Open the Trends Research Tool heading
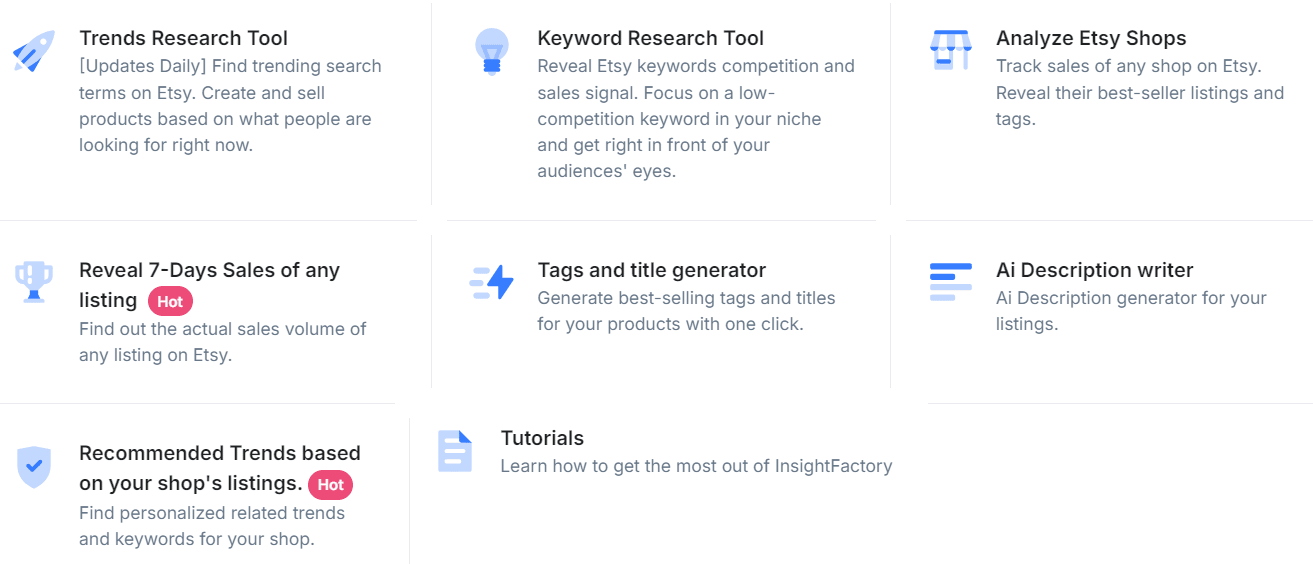The image size is (1313, 564). (x=183, y=39)
